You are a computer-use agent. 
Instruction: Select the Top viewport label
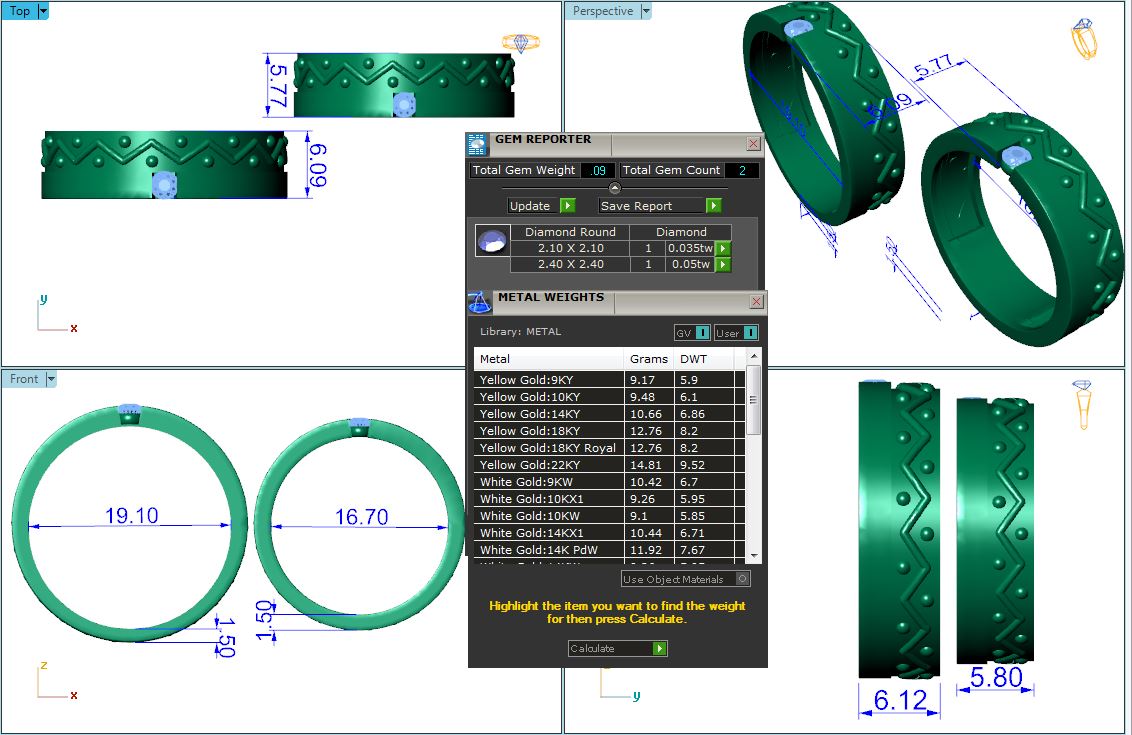19,11
